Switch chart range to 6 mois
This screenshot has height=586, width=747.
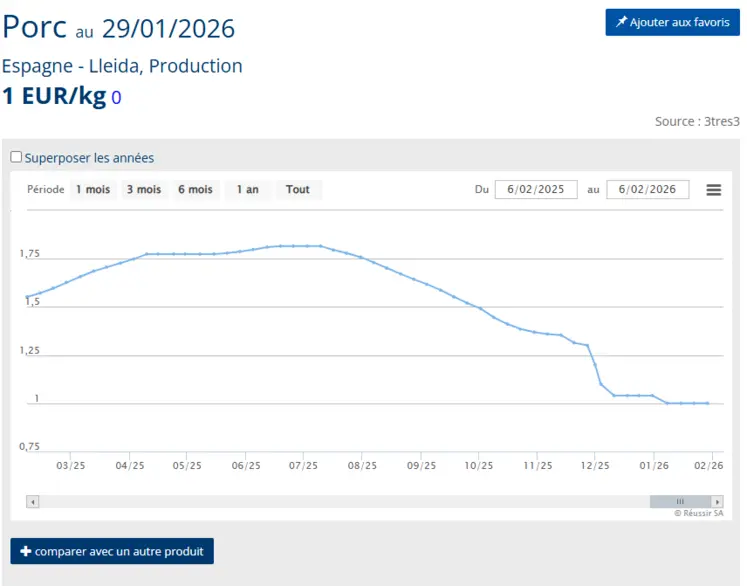click(195, 190)
